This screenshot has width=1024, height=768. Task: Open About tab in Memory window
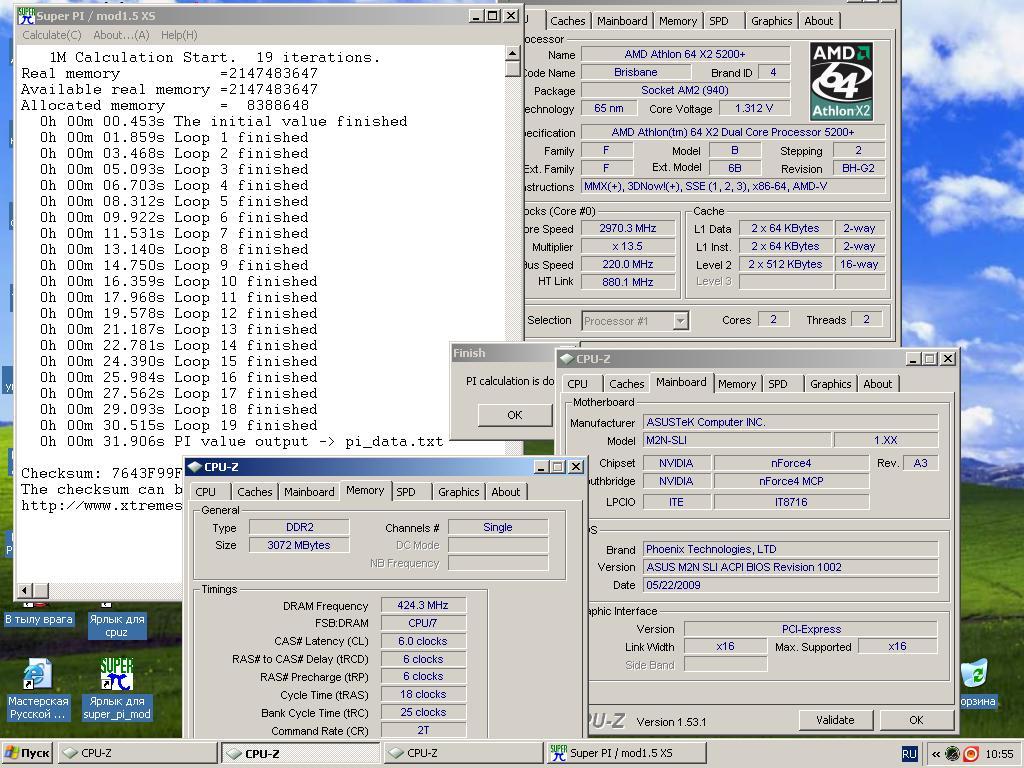tap(506, 492)
